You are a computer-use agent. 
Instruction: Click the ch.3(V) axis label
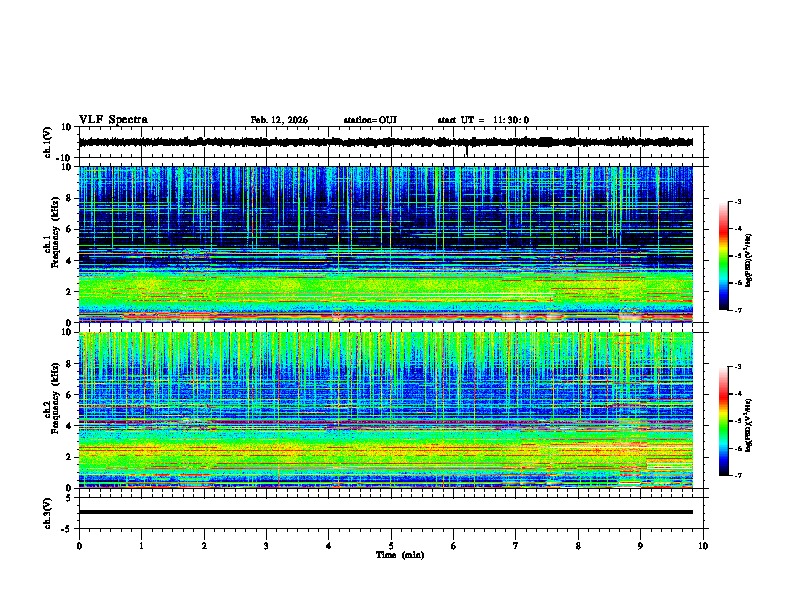tap(48, 513)
